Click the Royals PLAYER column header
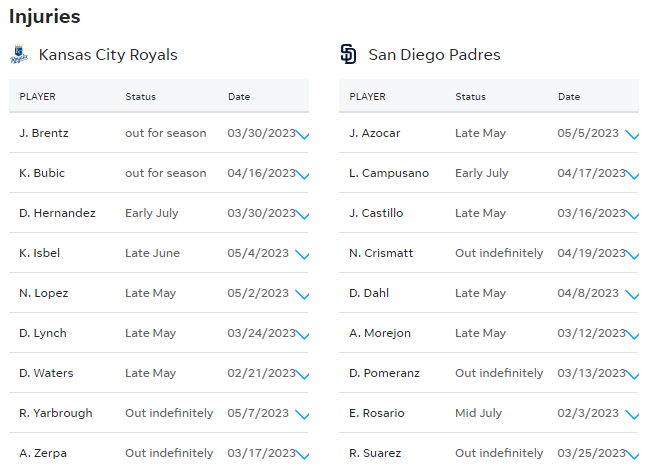This screenshot has width=646, height=471. pyautogui.click(x=37, y=96)
